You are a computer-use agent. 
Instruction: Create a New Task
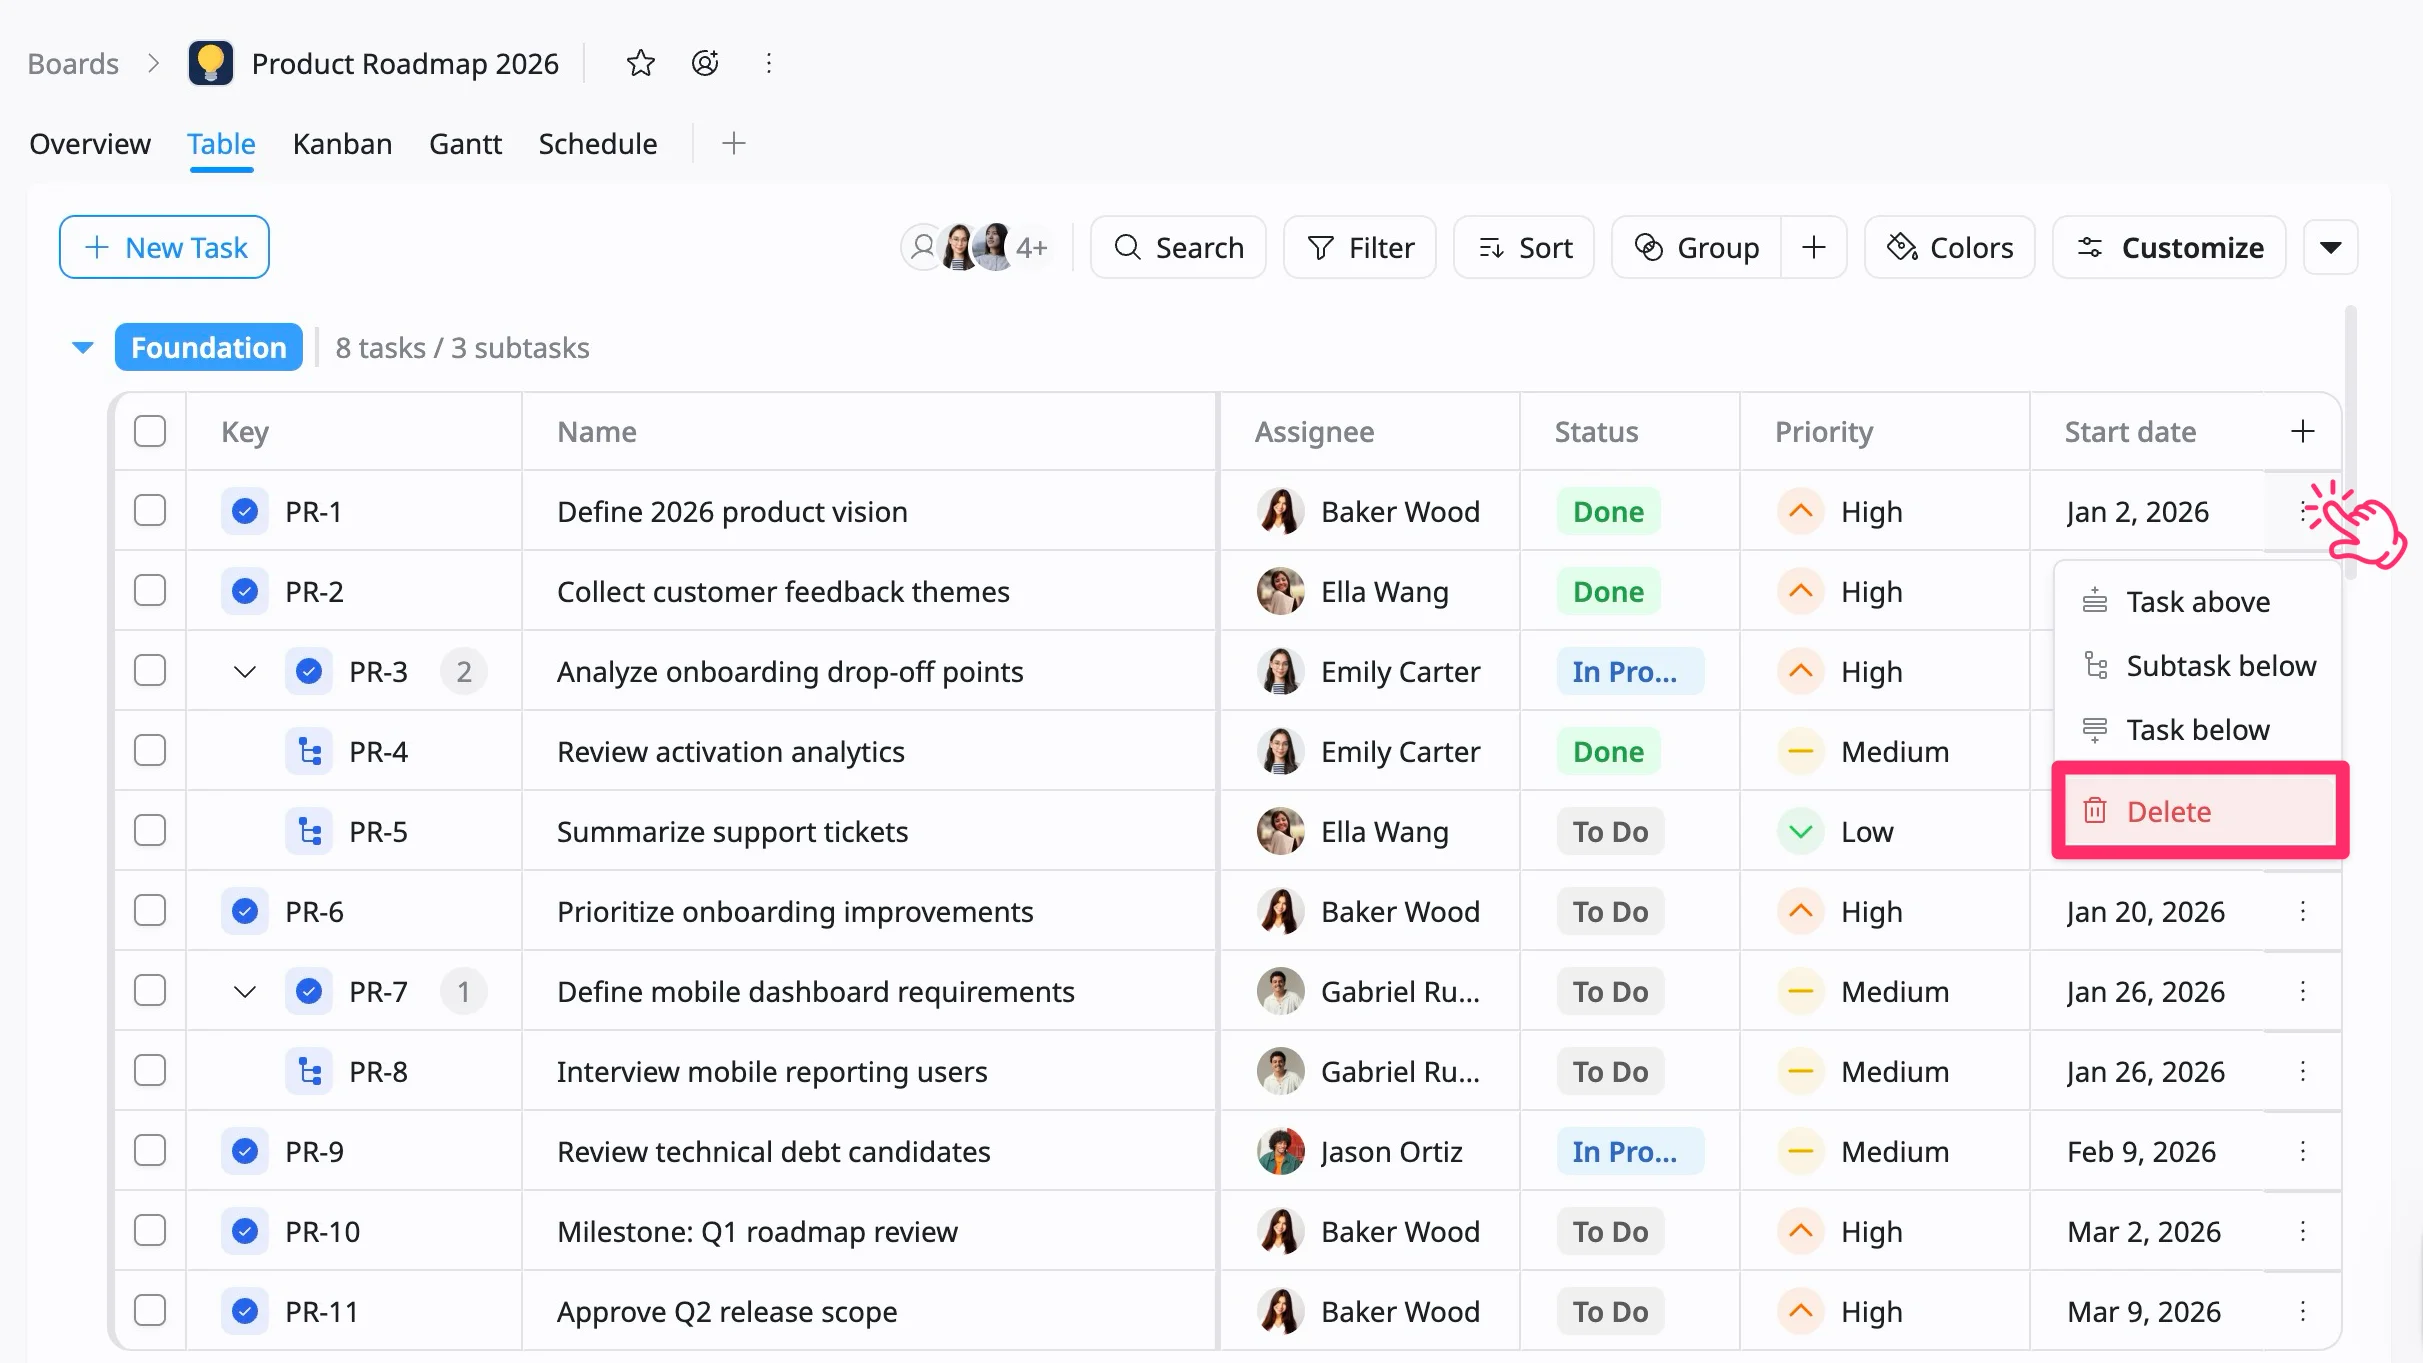(x=164, y=247)
